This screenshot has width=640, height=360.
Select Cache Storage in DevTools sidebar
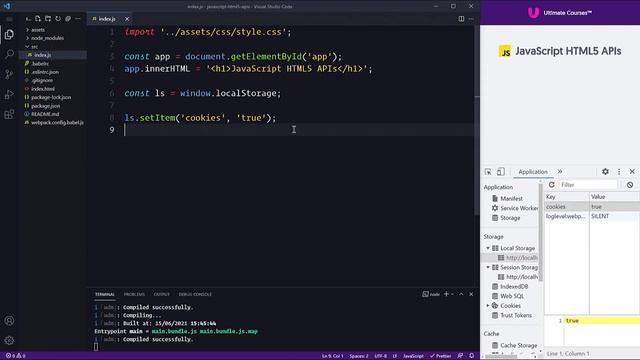click(518, 345)
